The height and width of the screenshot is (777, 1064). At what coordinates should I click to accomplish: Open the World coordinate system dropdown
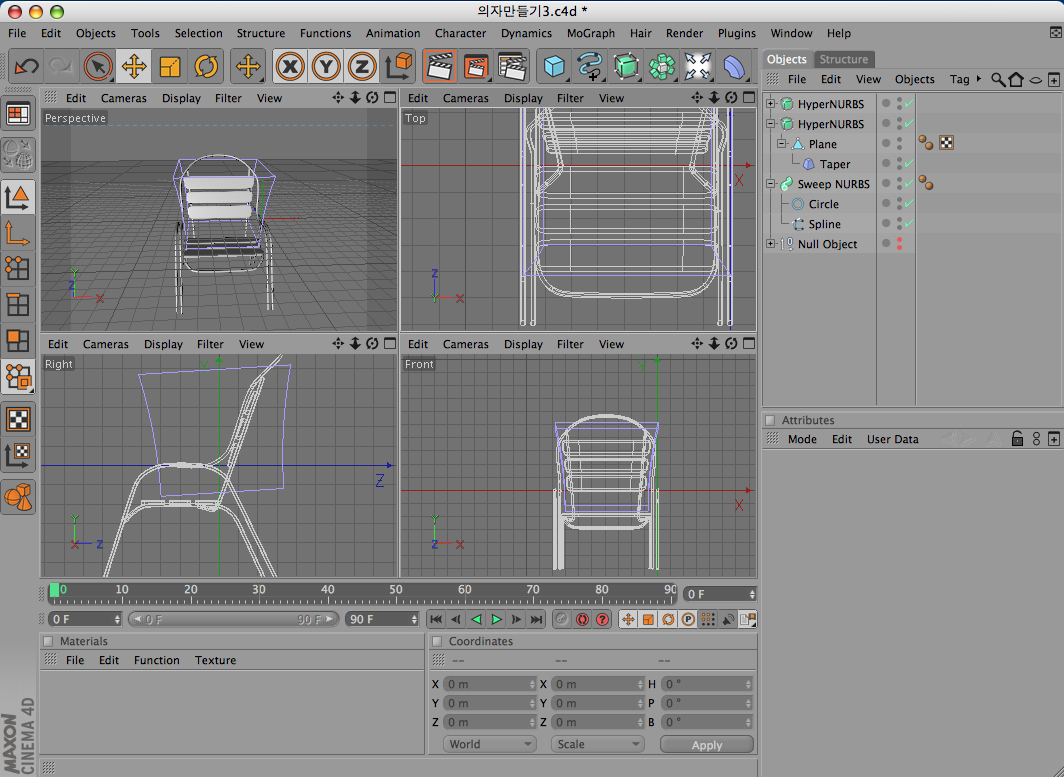[x=489, y=744]
